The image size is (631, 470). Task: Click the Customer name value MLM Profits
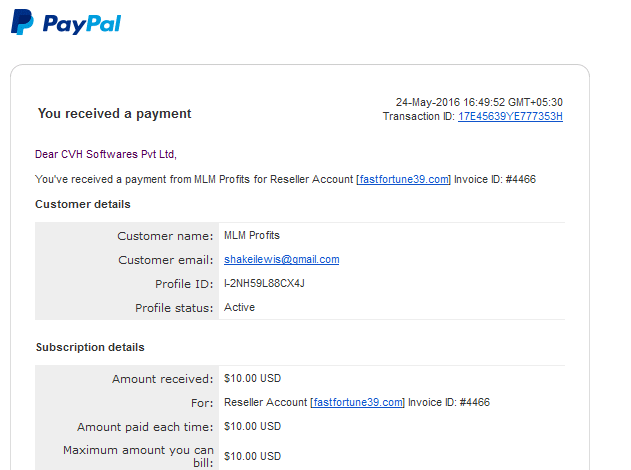252,235
